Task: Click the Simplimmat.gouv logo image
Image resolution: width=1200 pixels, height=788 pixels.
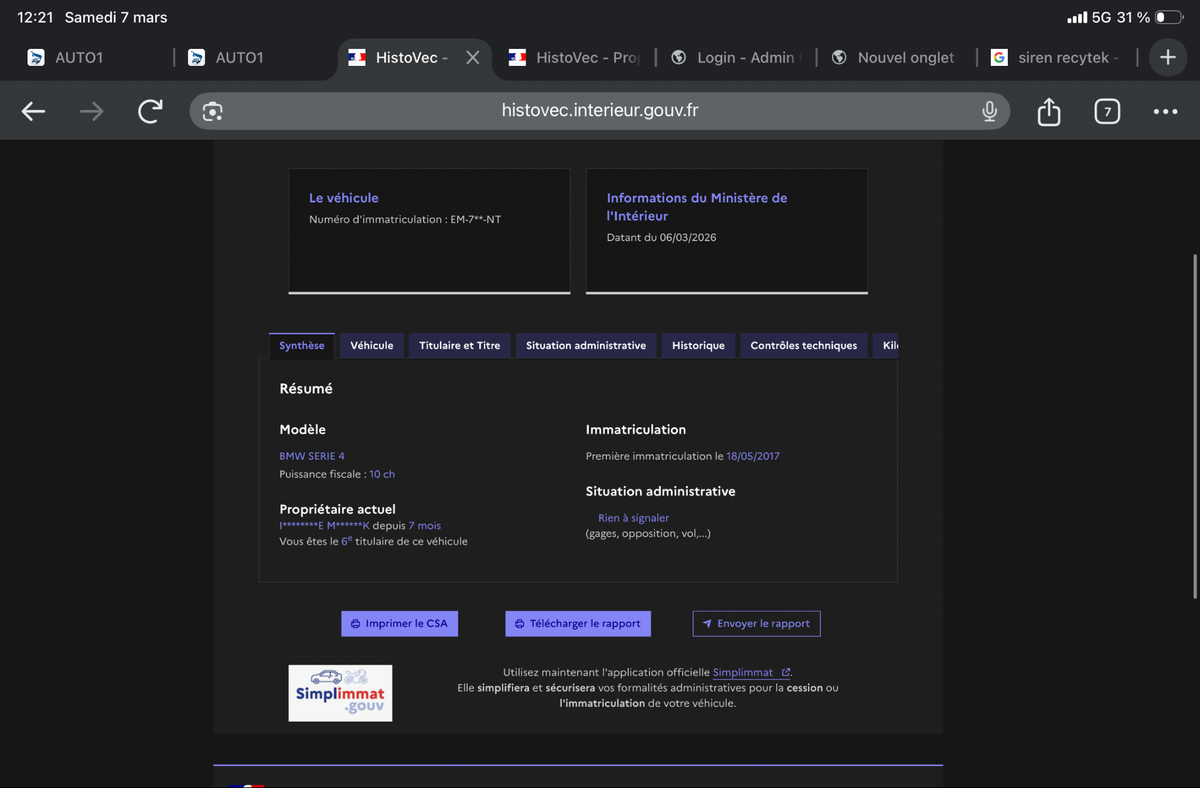Action: [x=340, y=693]
